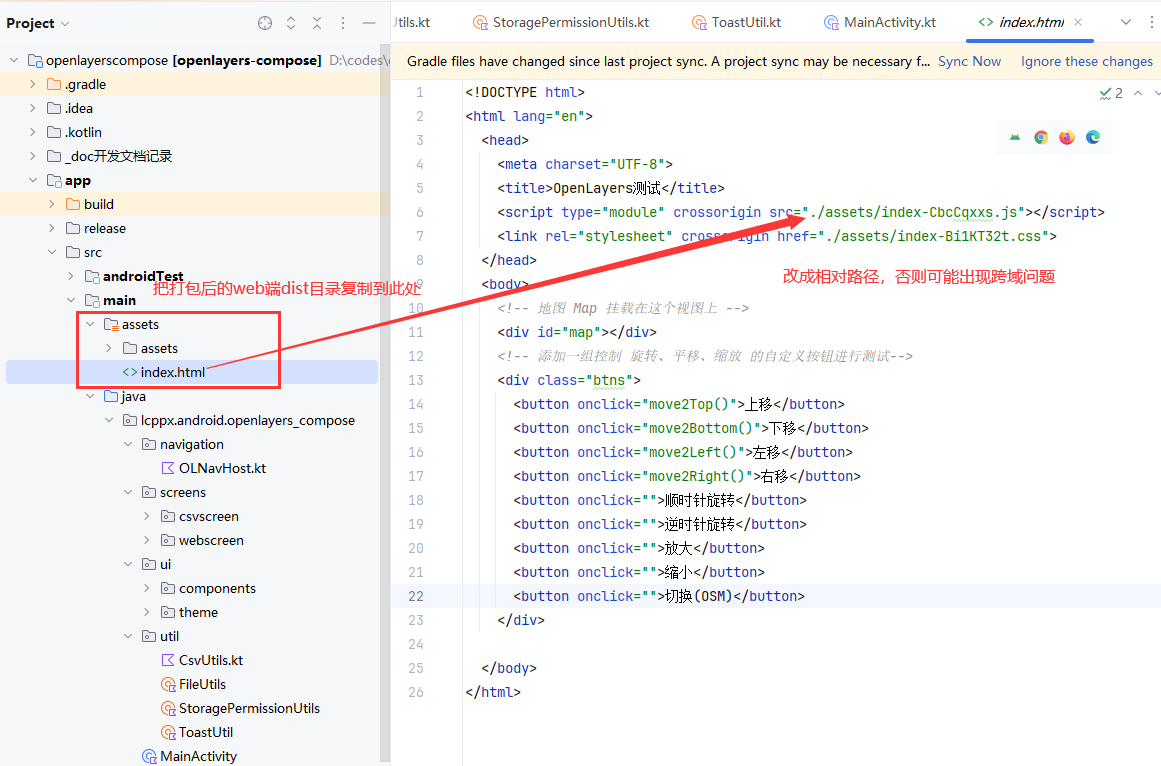Click the move2Top() onclick attribute
Viewport: 1161px width, 766px height.
tap(656, 404)
